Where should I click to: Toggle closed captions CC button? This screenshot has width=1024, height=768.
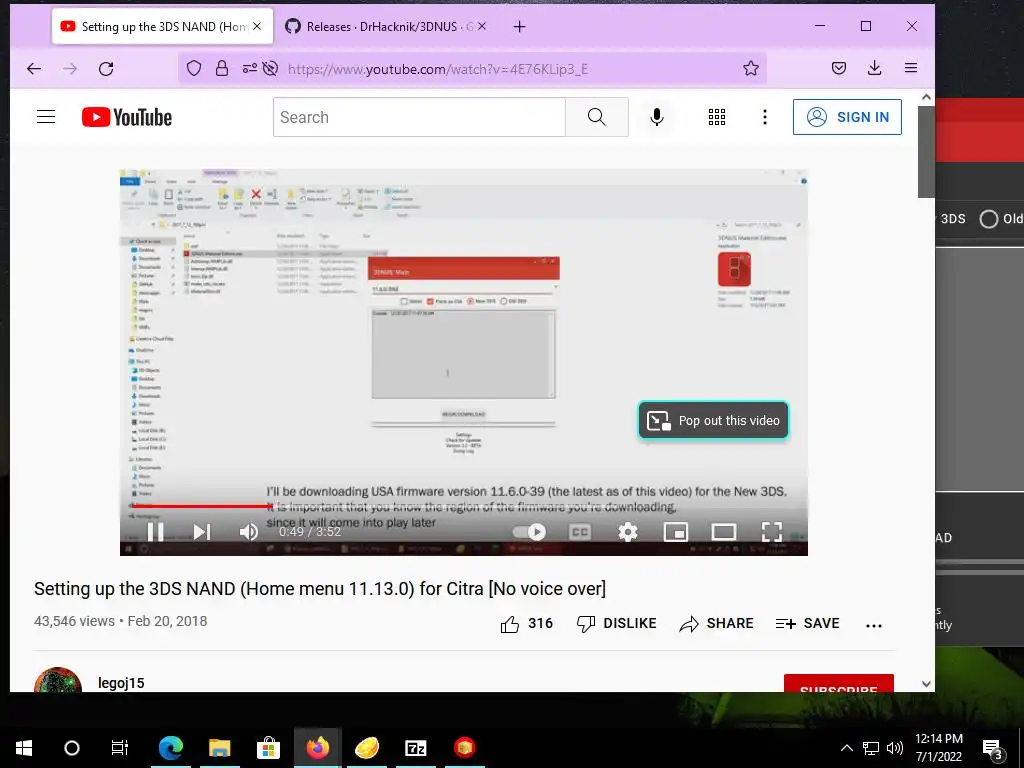[580, 532]
